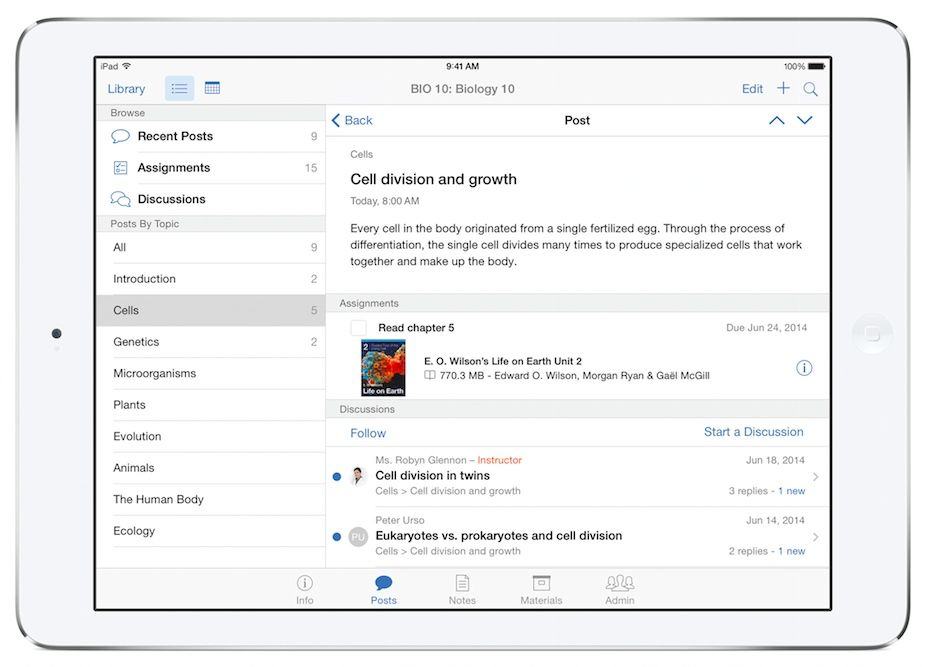The width and height of the screenshot is (926, 667).
Task: Tap Wi-Fi icon in status bar
Action: pyautogui.click(x=126, y=66)
